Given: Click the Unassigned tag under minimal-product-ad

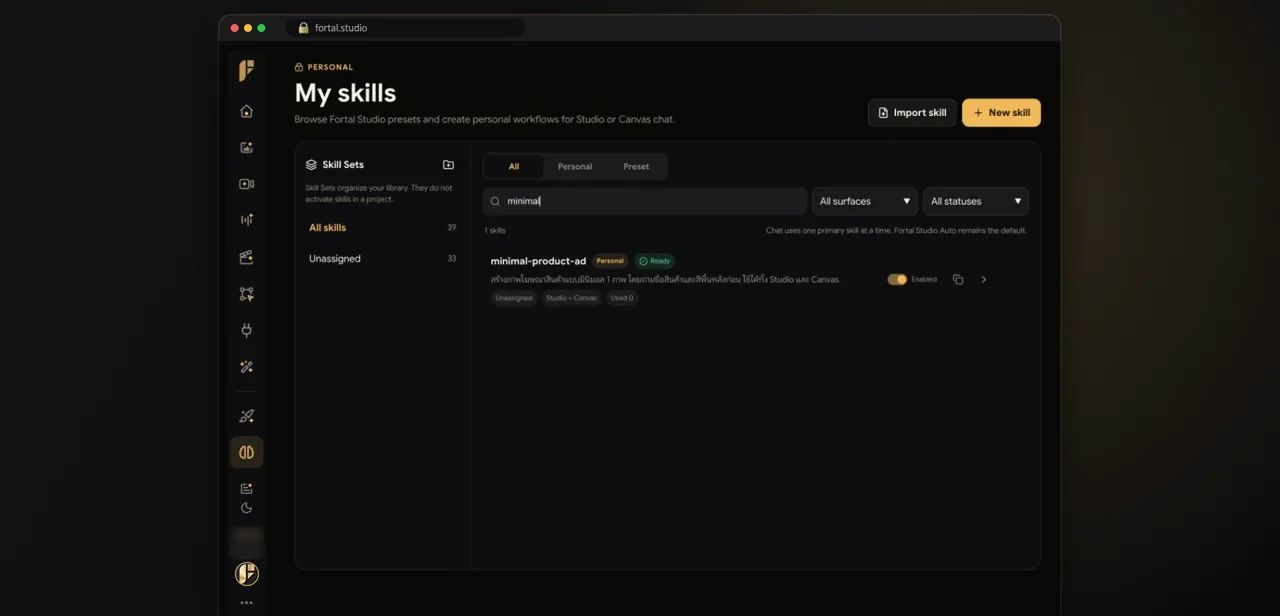Looking at the screenshot, I should (514, 298).
